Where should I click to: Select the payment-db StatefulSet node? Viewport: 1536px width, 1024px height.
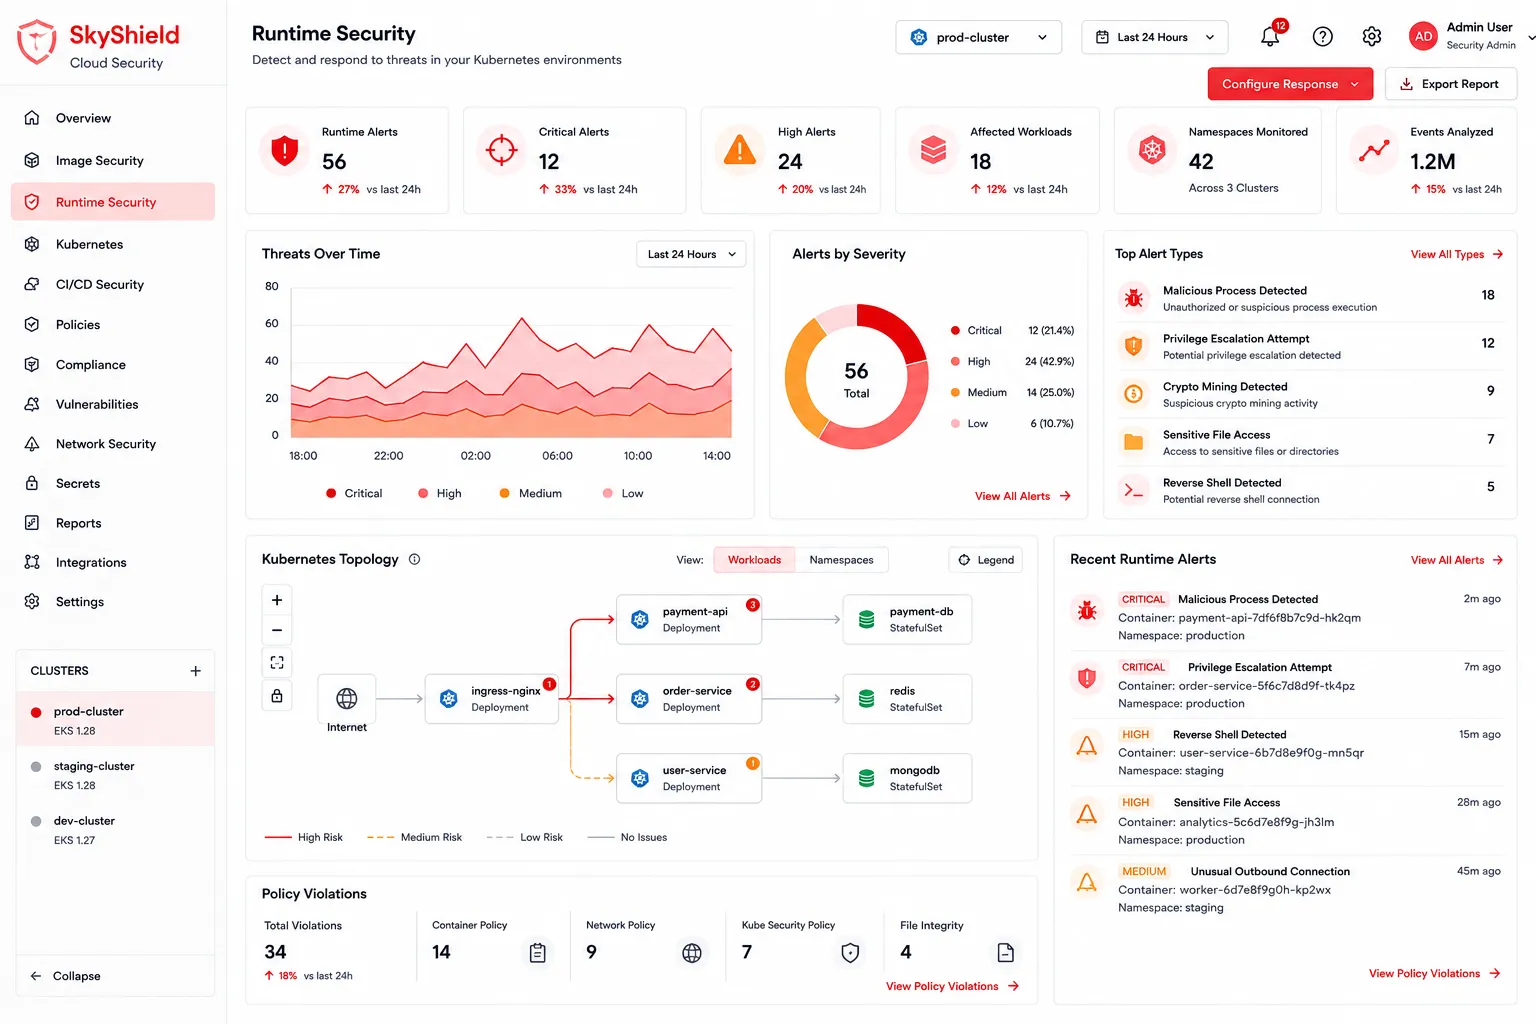(907, 620)
